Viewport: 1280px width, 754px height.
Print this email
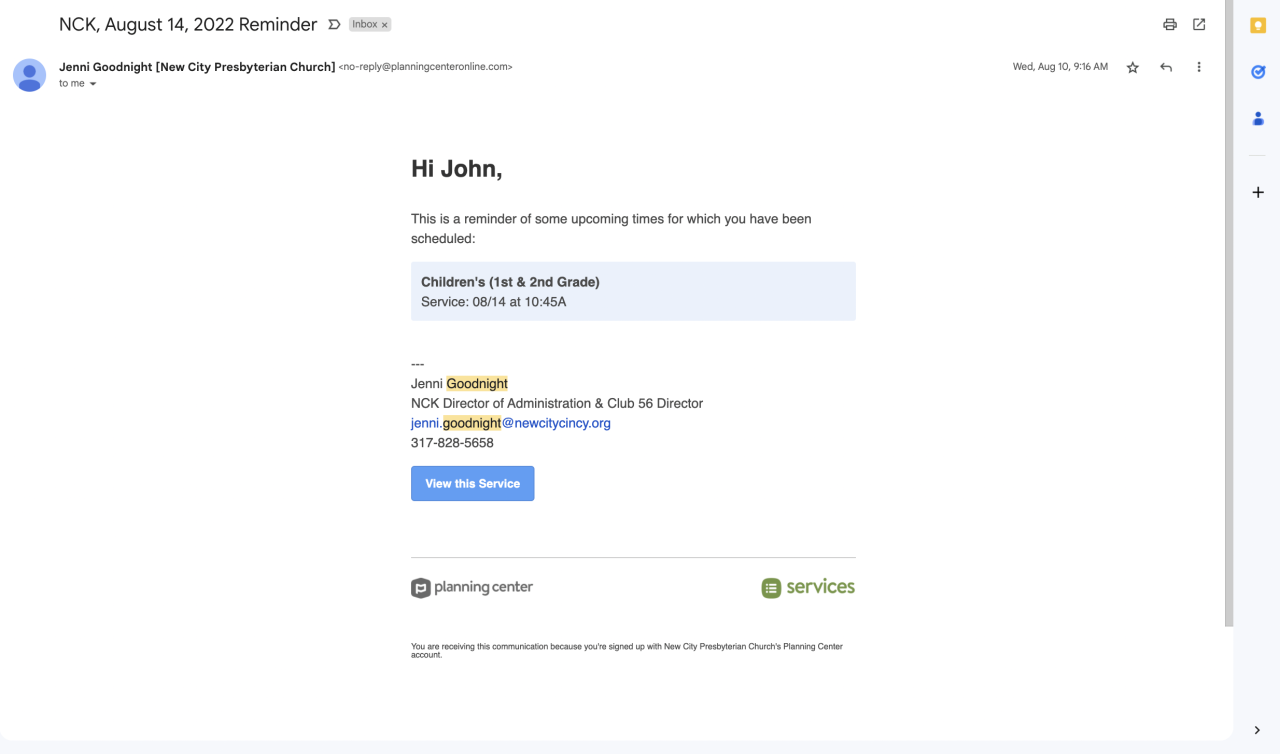[x=1170, y=25]
